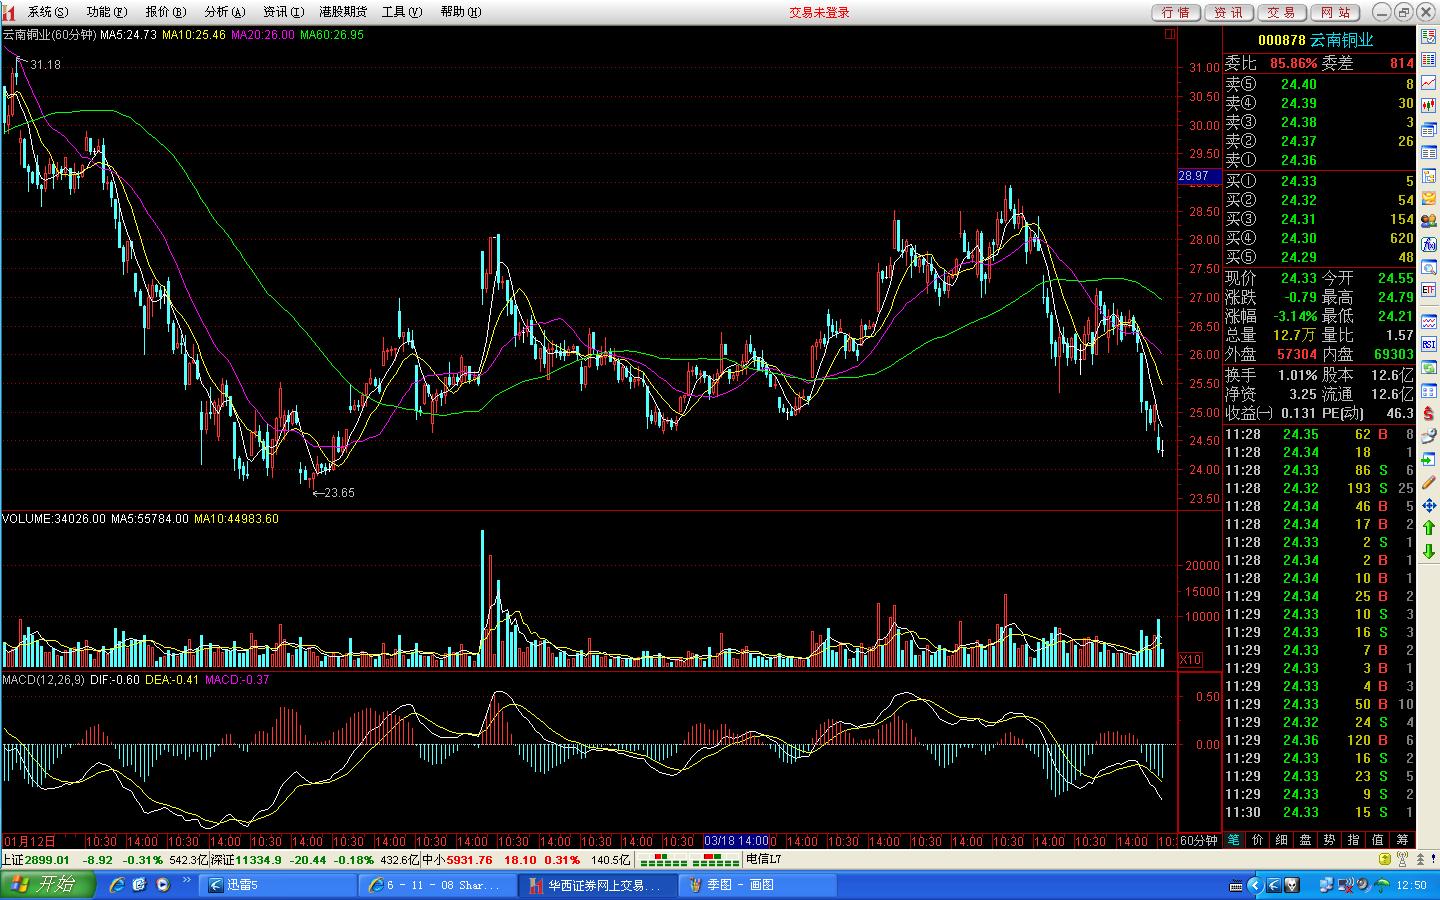Open the 分析 menu
This screenshot has width=1440, height=900.
click(x=224, y=12)
